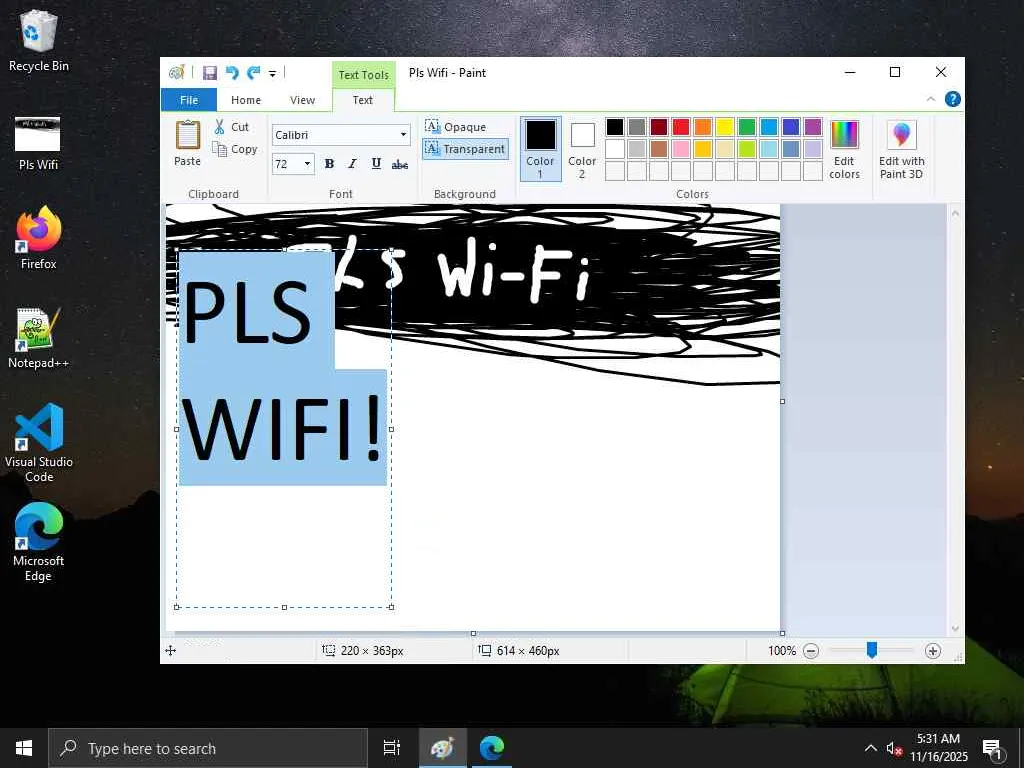Screen dimensions: 1024x768
Task: Copy the selected text
Action: pyautogui.click(x=235, y=150)
